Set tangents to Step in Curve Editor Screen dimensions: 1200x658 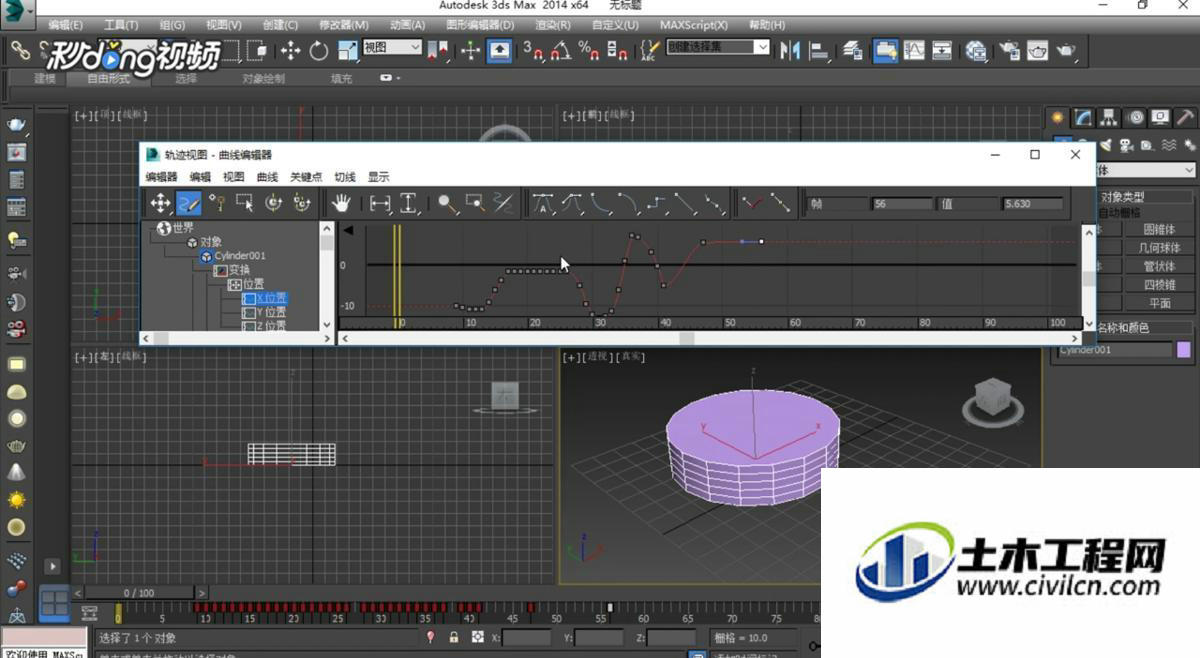pos(656,203)
